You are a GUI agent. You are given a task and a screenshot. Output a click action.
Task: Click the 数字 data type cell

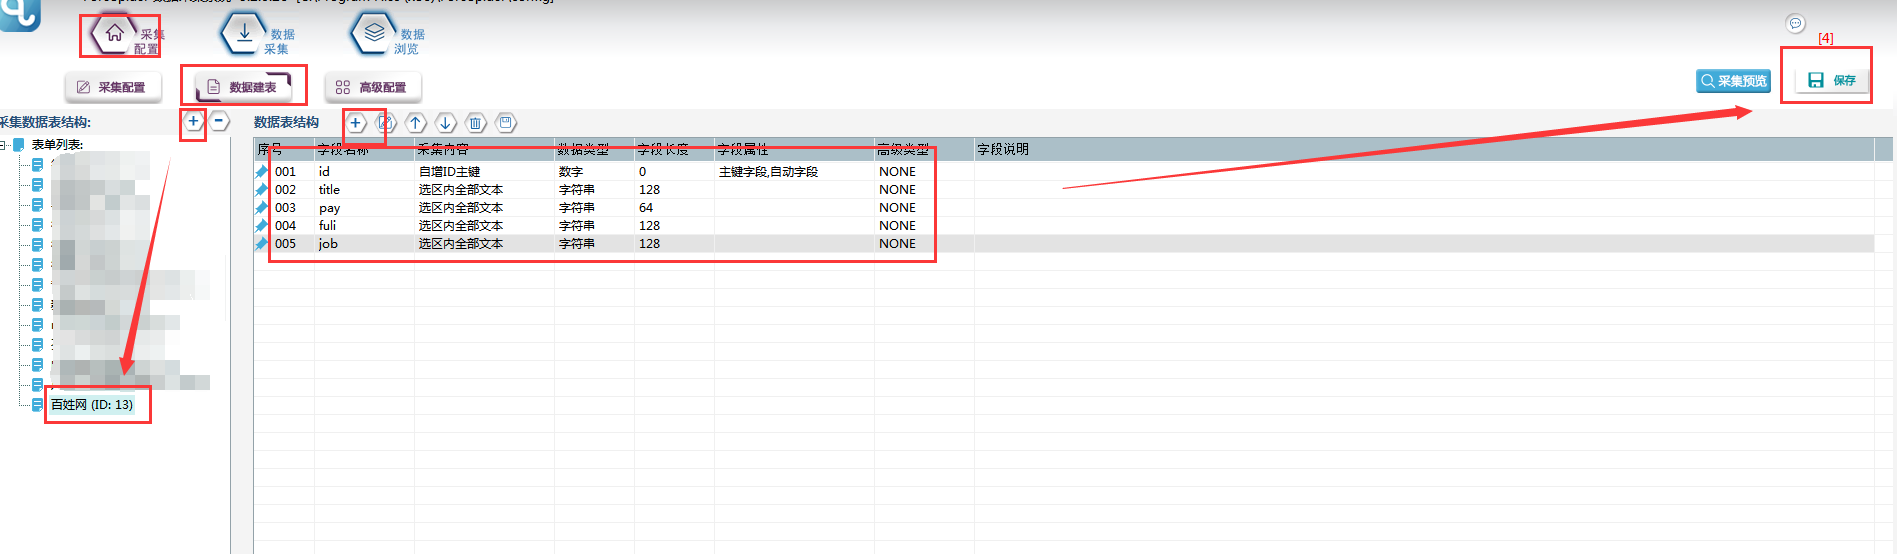pyautogui.click(x=594, y=172)
